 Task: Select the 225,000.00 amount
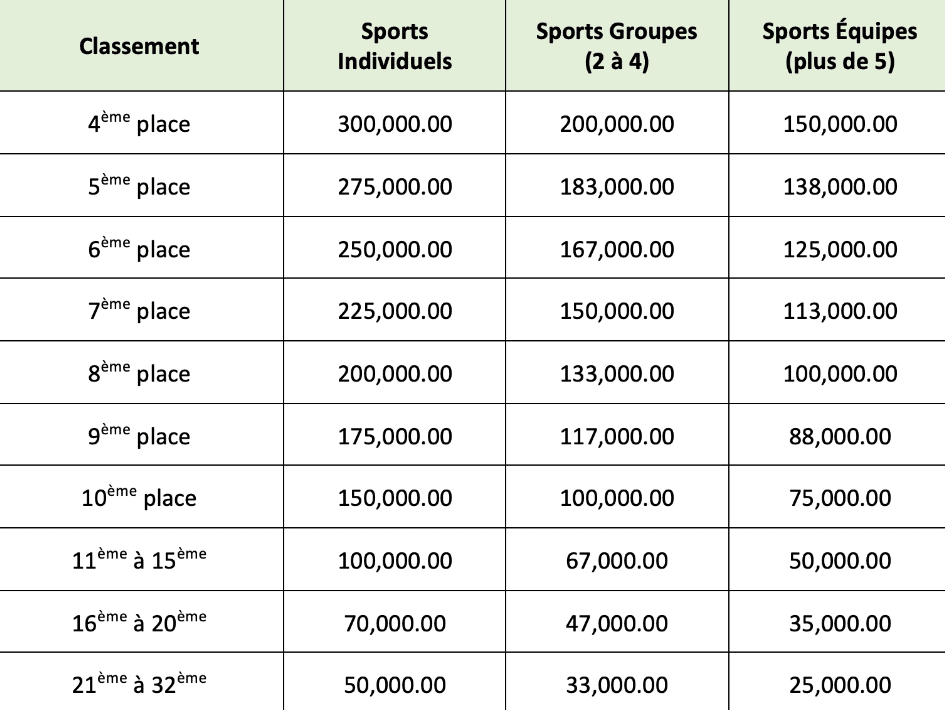(394, 311)
